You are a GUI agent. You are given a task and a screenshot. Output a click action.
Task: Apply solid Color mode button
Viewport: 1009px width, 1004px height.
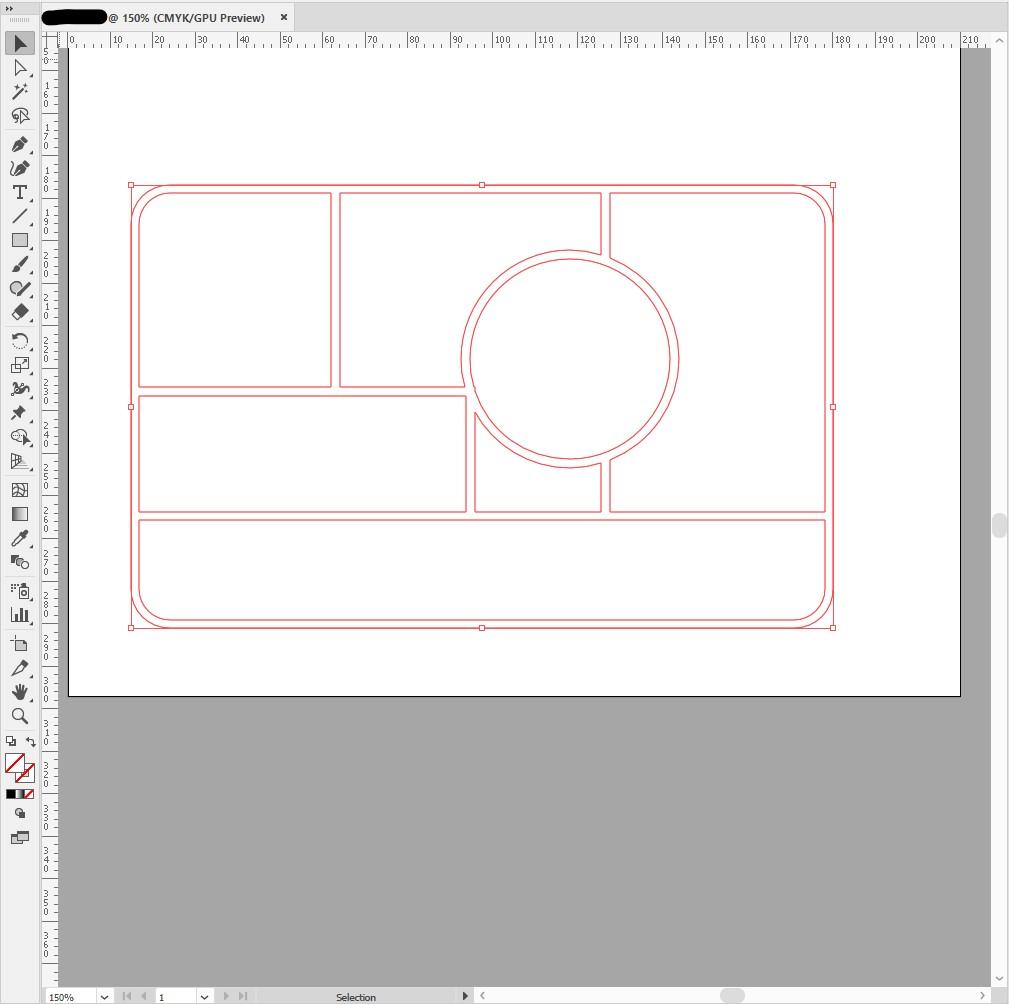click(11, 794)
